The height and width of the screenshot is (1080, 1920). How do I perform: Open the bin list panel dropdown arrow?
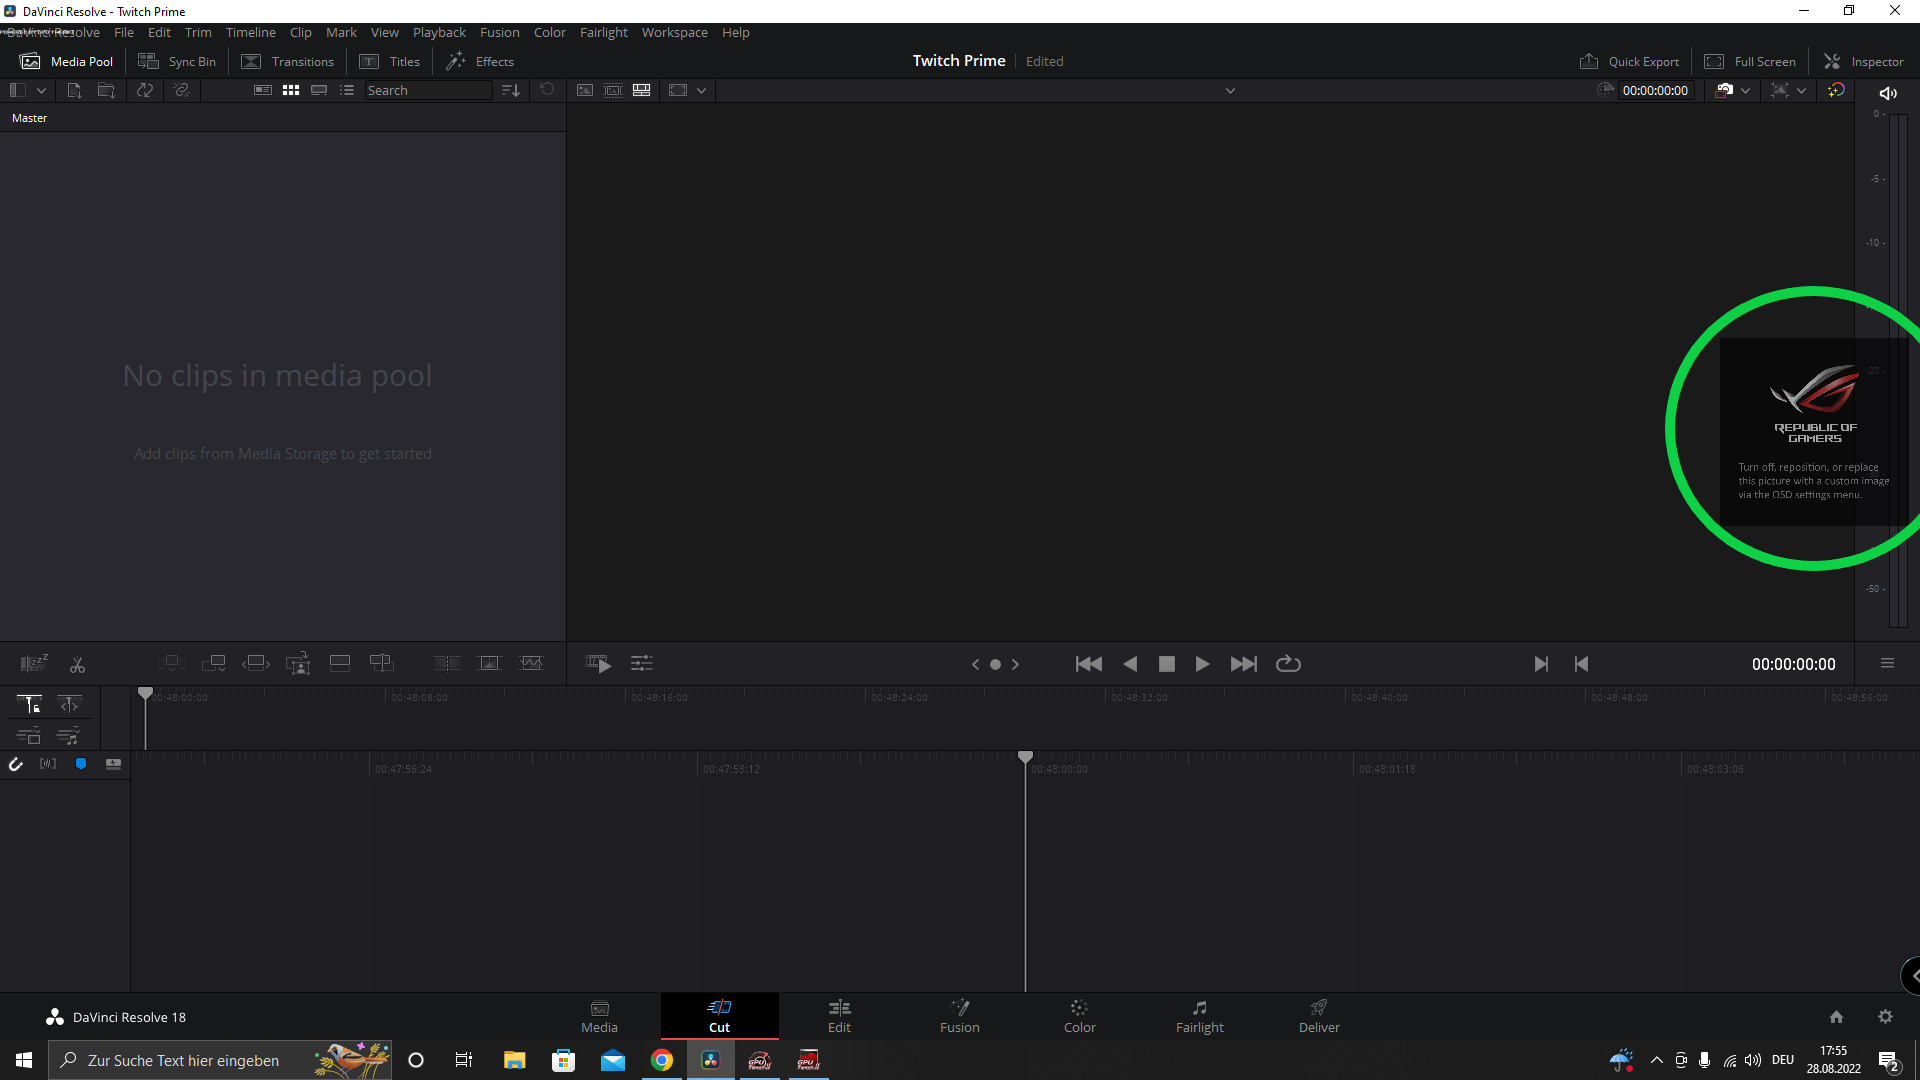(x=41, y=90)
